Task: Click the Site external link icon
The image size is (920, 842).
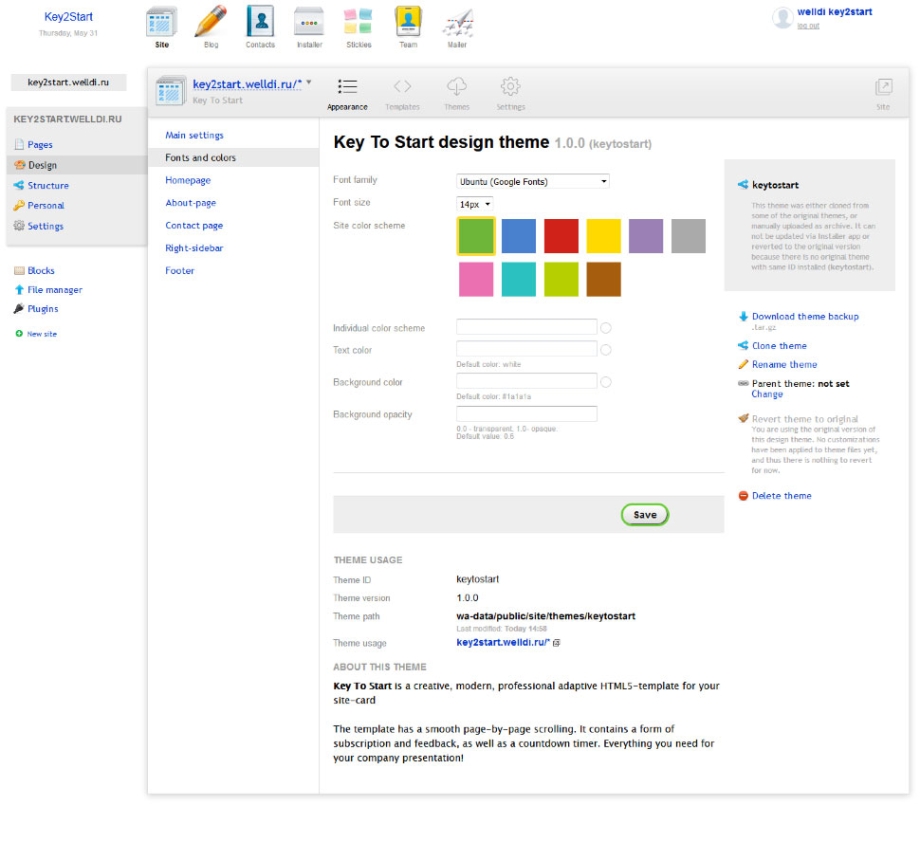Action: coord(883,88)
